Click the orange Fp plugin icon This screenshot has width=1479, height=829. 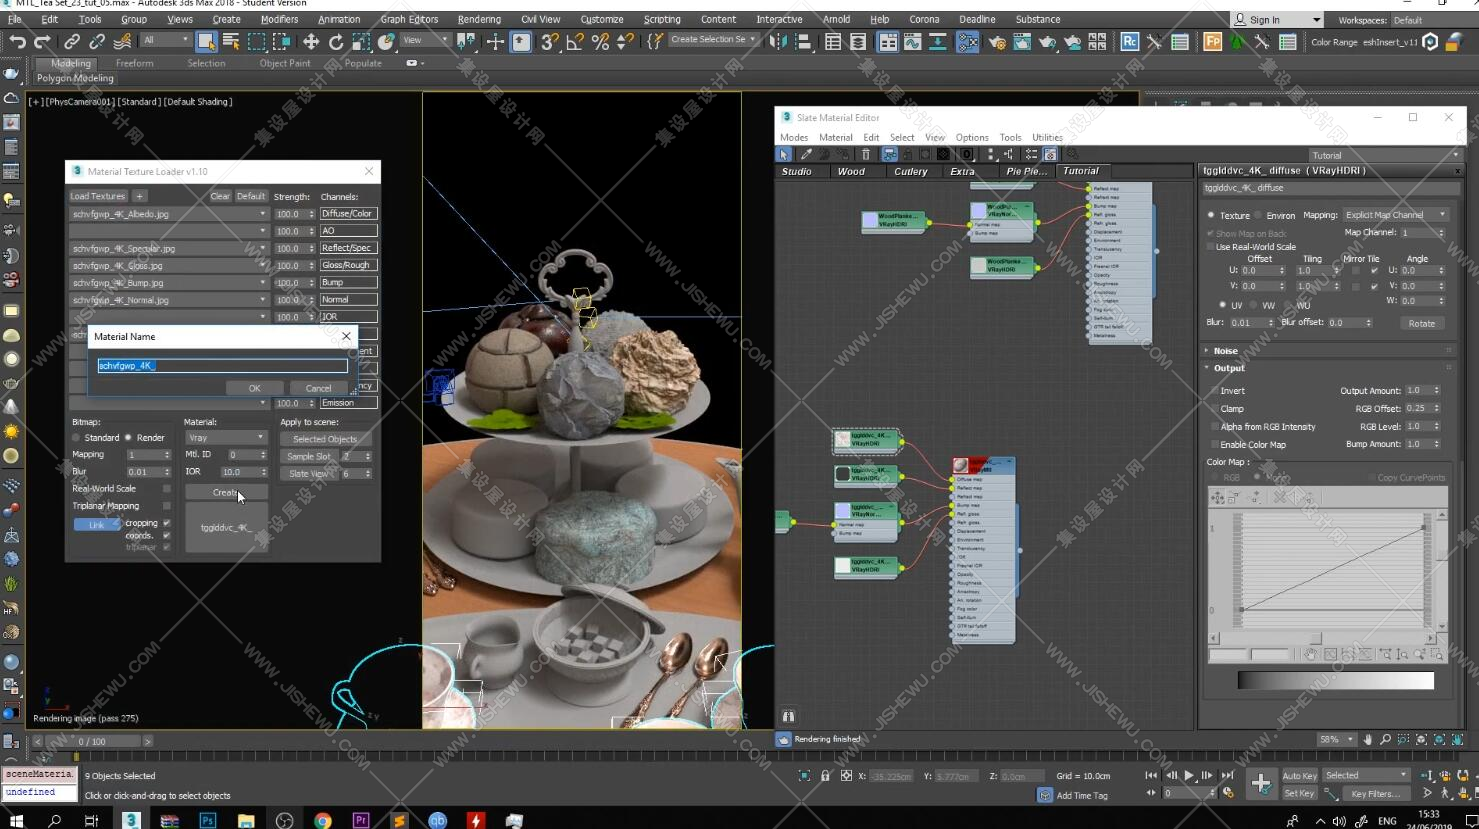[x=1212, y=41]
